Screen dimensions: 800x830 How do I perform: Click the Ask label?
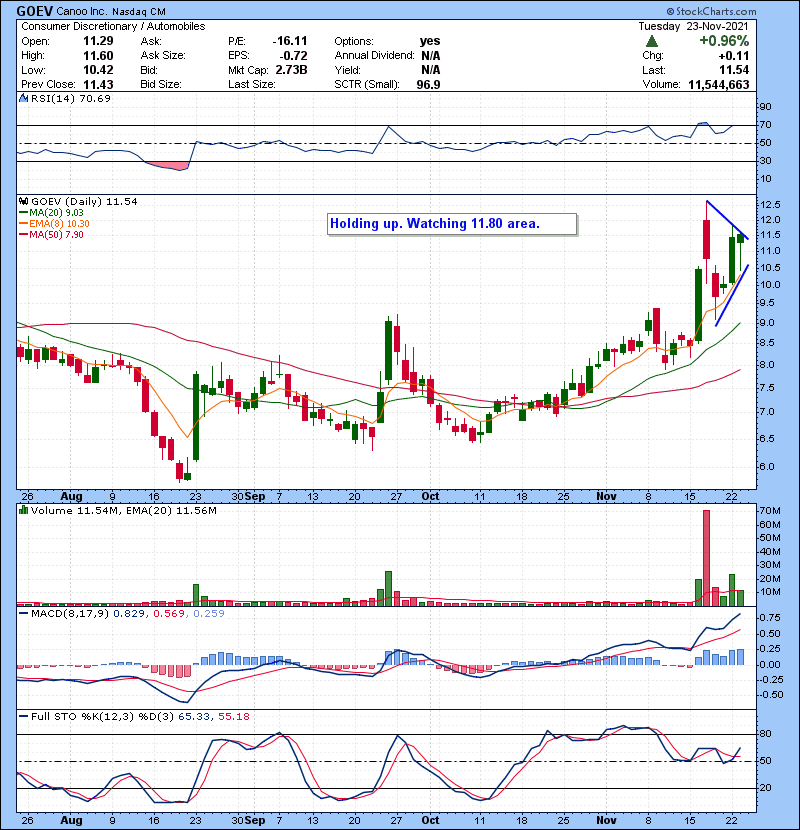pos(151,41)
